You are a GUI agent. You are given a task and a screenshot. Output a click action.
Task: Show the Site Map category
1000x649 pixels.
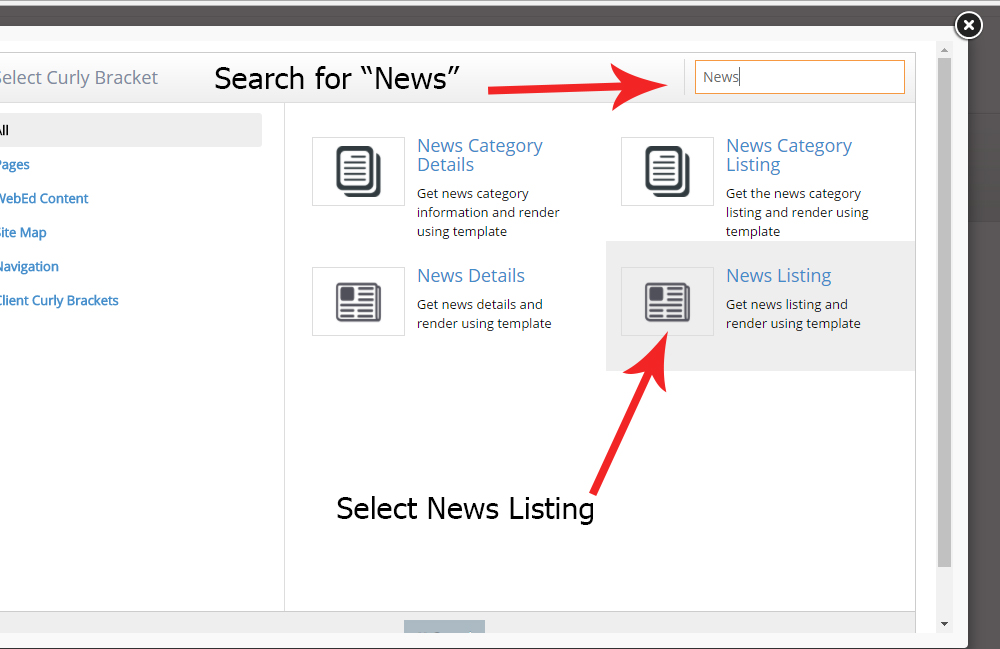23,233
